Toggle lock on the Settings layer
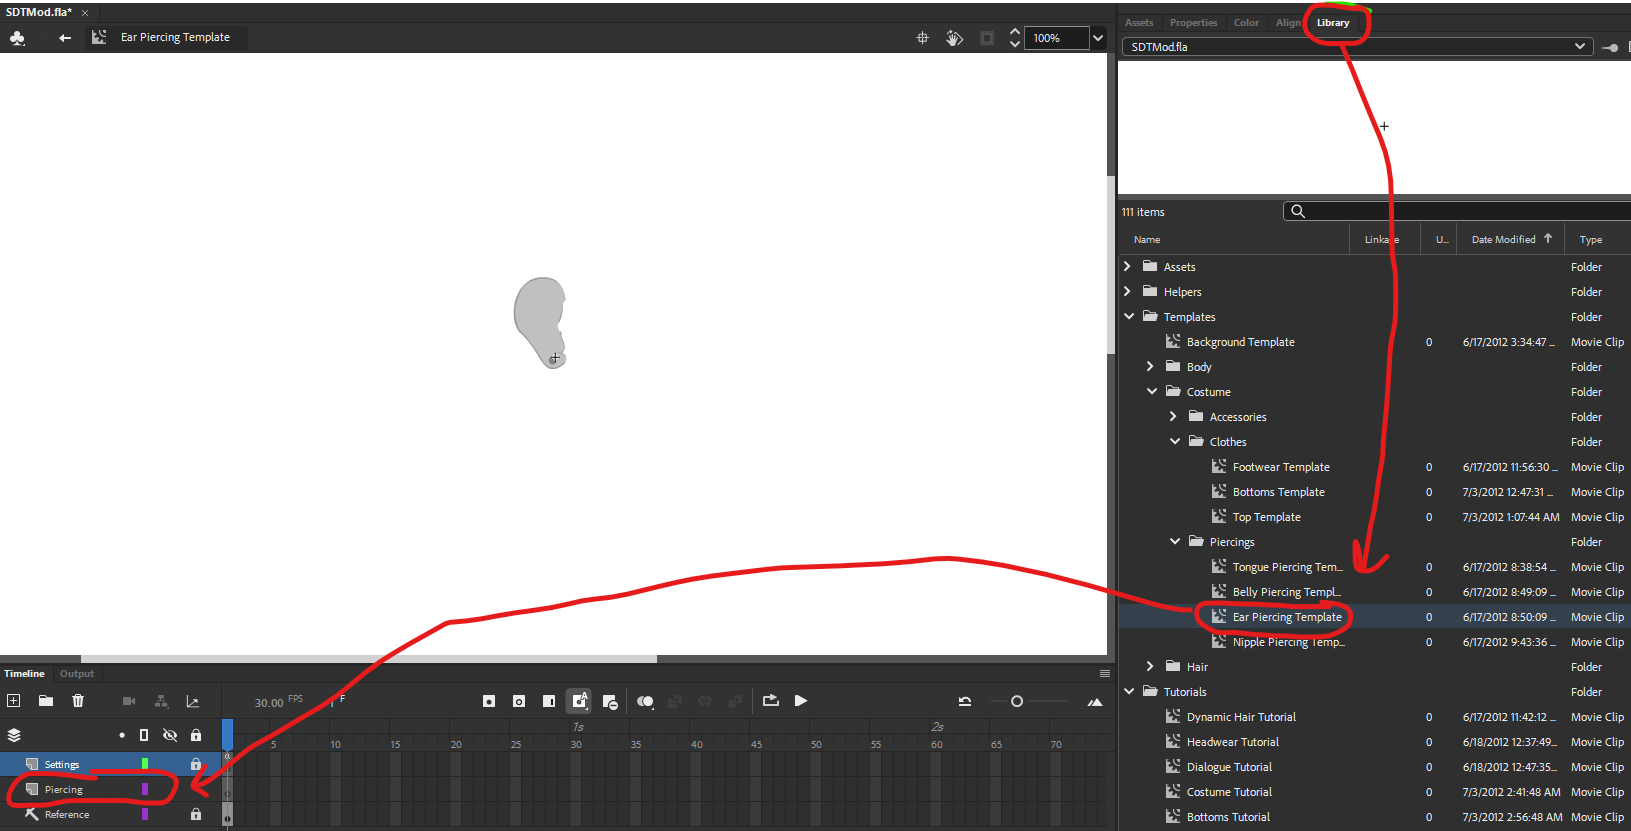1631x831 pixels. tap(196, 764)
